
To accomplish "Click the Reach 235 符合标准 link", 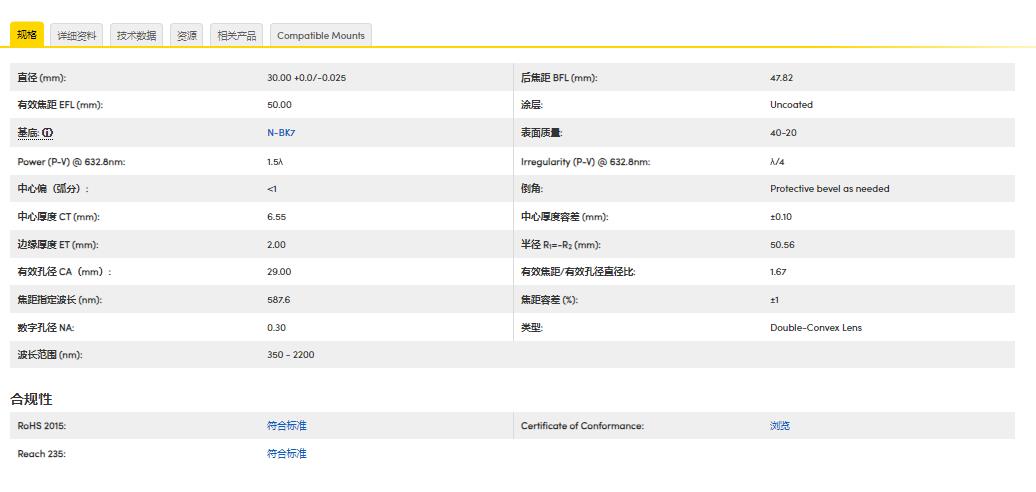I will tap(287, 454).
